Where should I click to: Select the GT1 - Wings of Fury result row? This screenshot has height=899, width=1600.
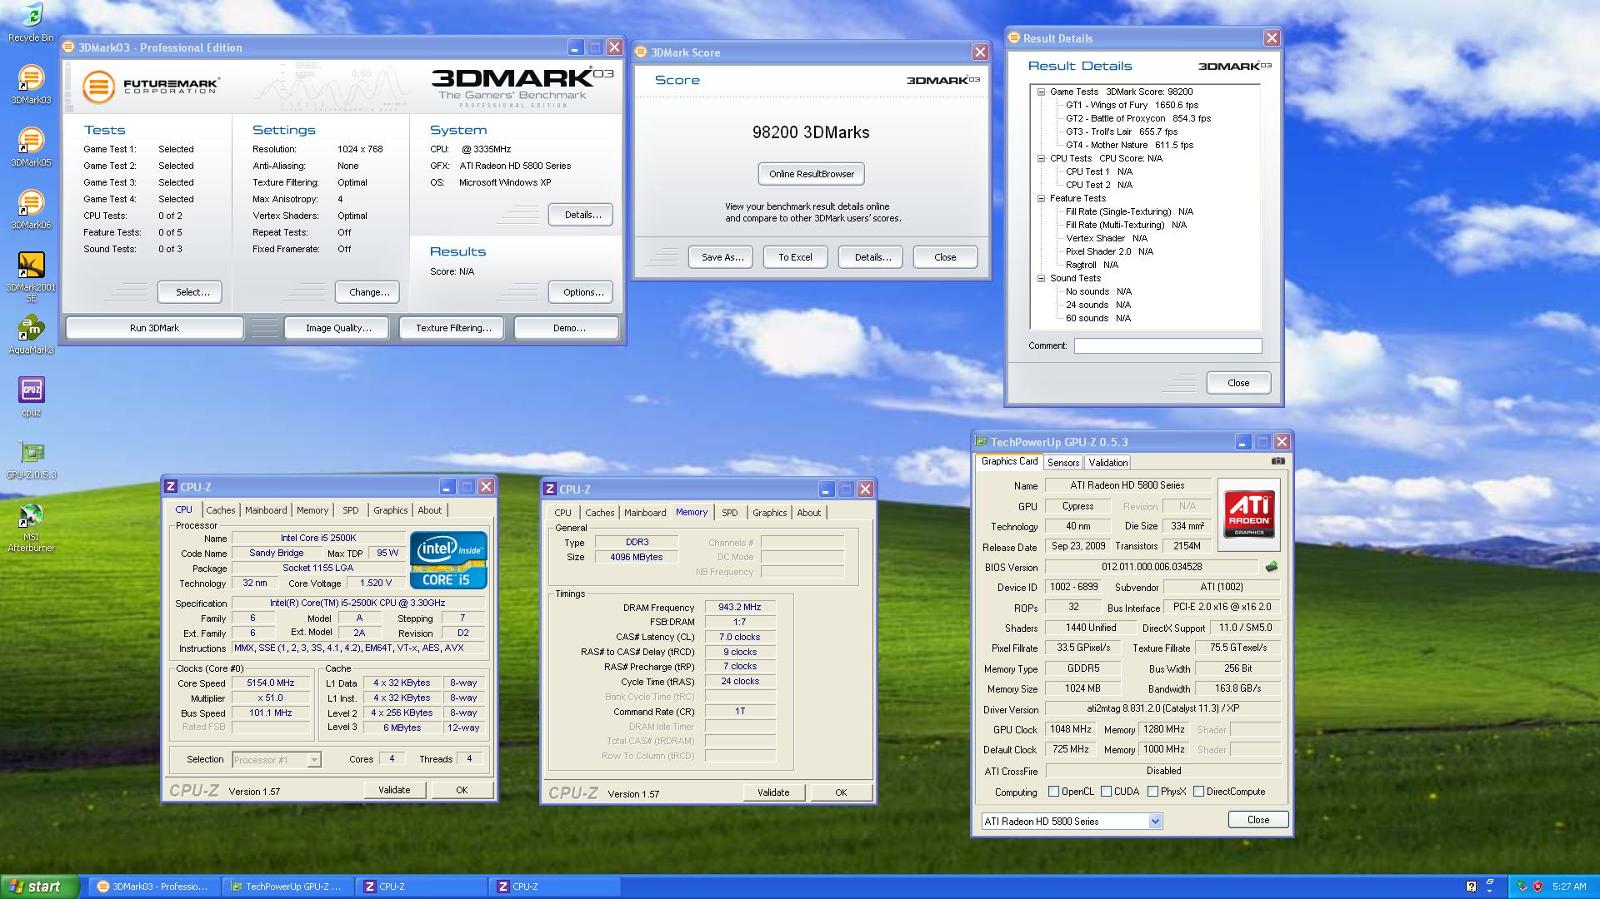tap(1132, 105)
